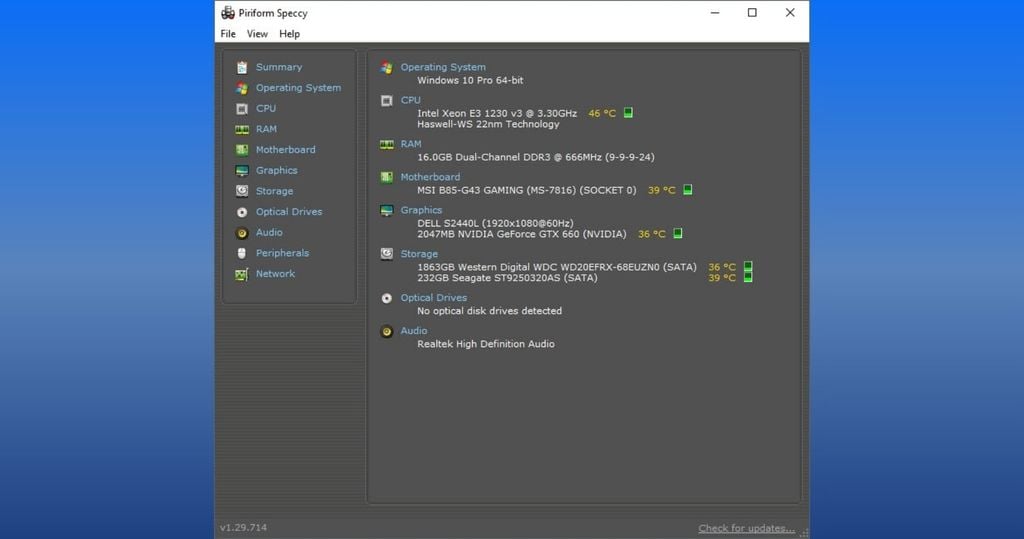Image resolution: width=1024 pixels, height=539 pixels.
Task: Open the RAM heading link in summary
Action: 411,144
